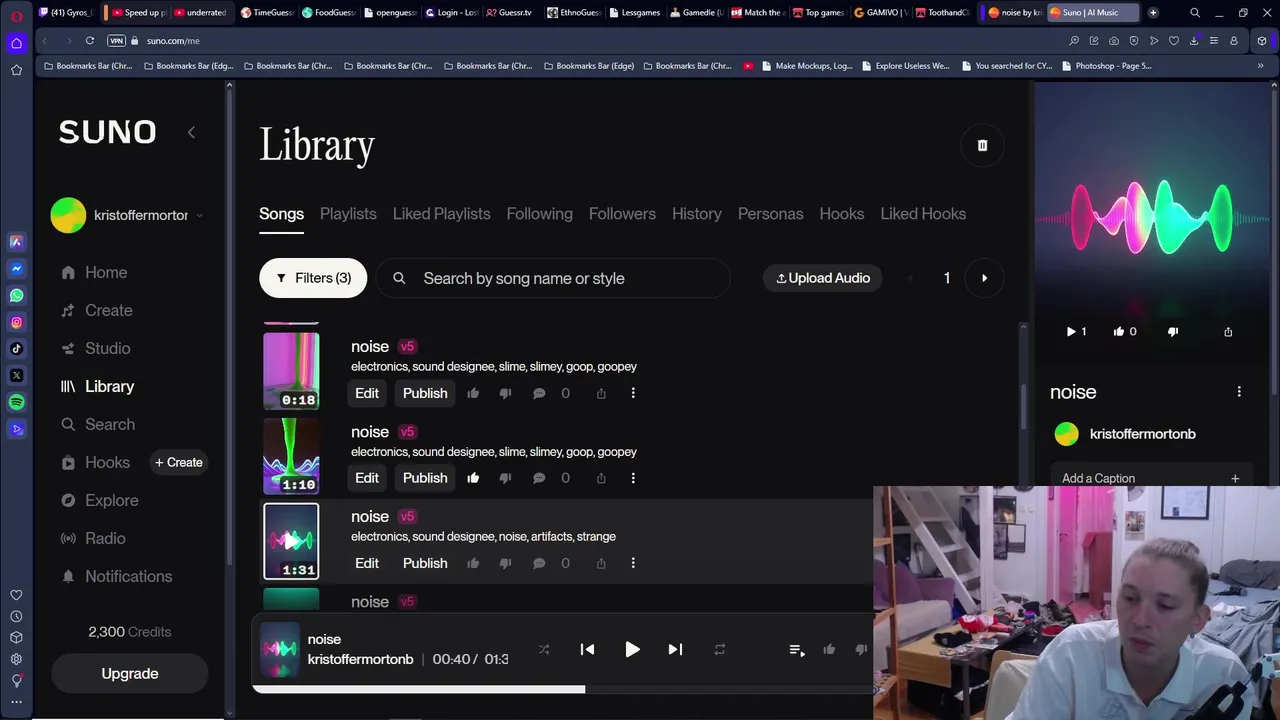Switch to the Liked Hooks tab
The height and width of the screenshot is (720, 1280).
tap(923, 213)
